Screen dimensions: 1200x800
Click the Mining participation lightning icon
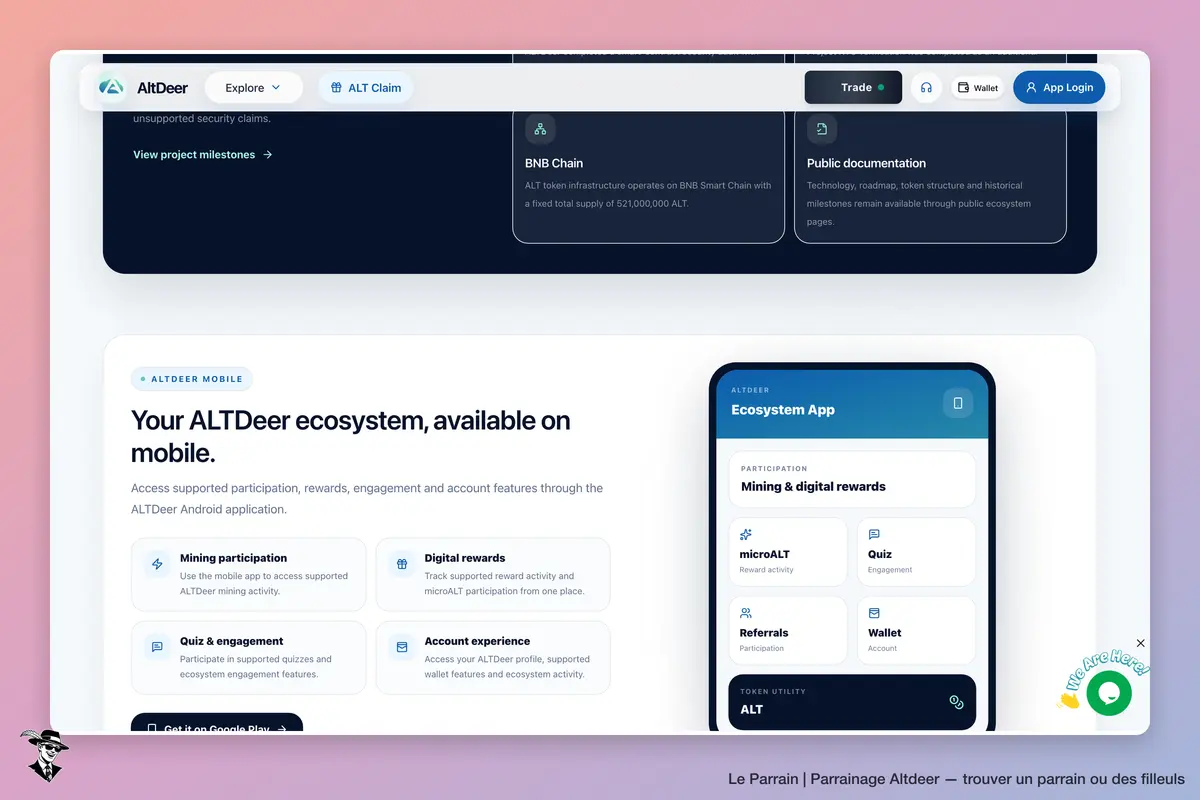[157, 564]
